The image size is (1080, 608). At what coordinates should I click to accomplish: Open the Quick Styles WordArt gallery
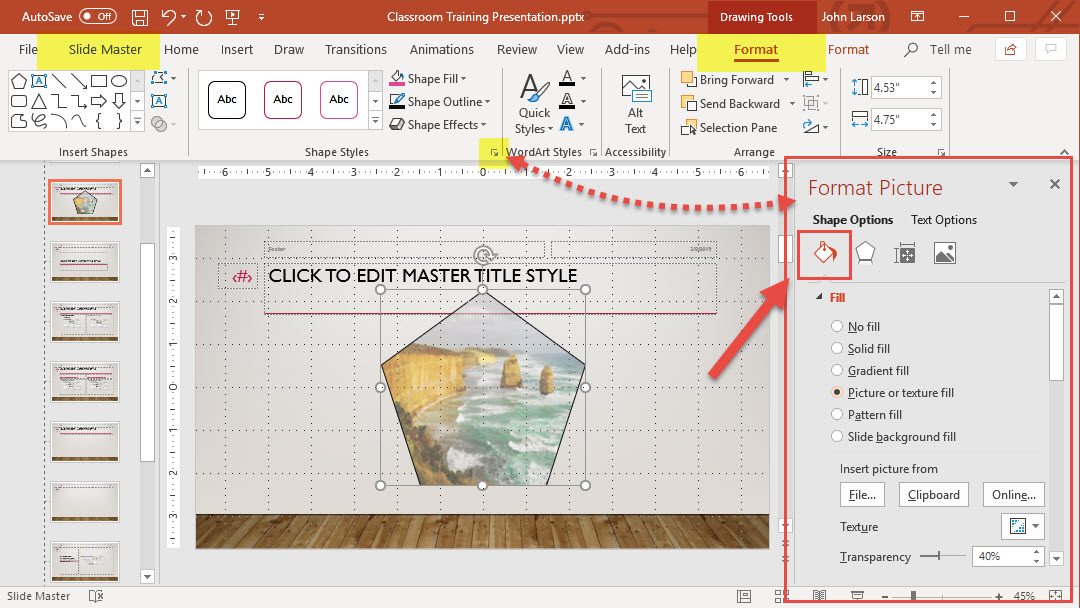534,104
